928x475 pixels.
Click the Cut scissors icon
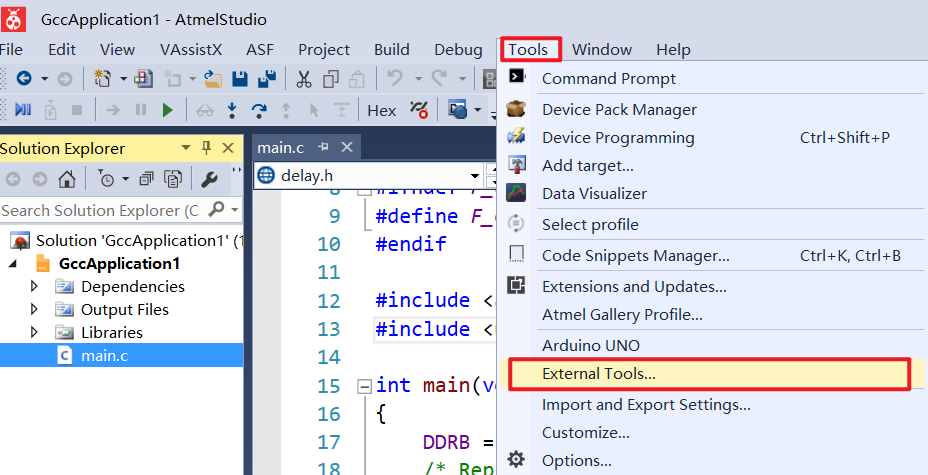click(304, 78)
